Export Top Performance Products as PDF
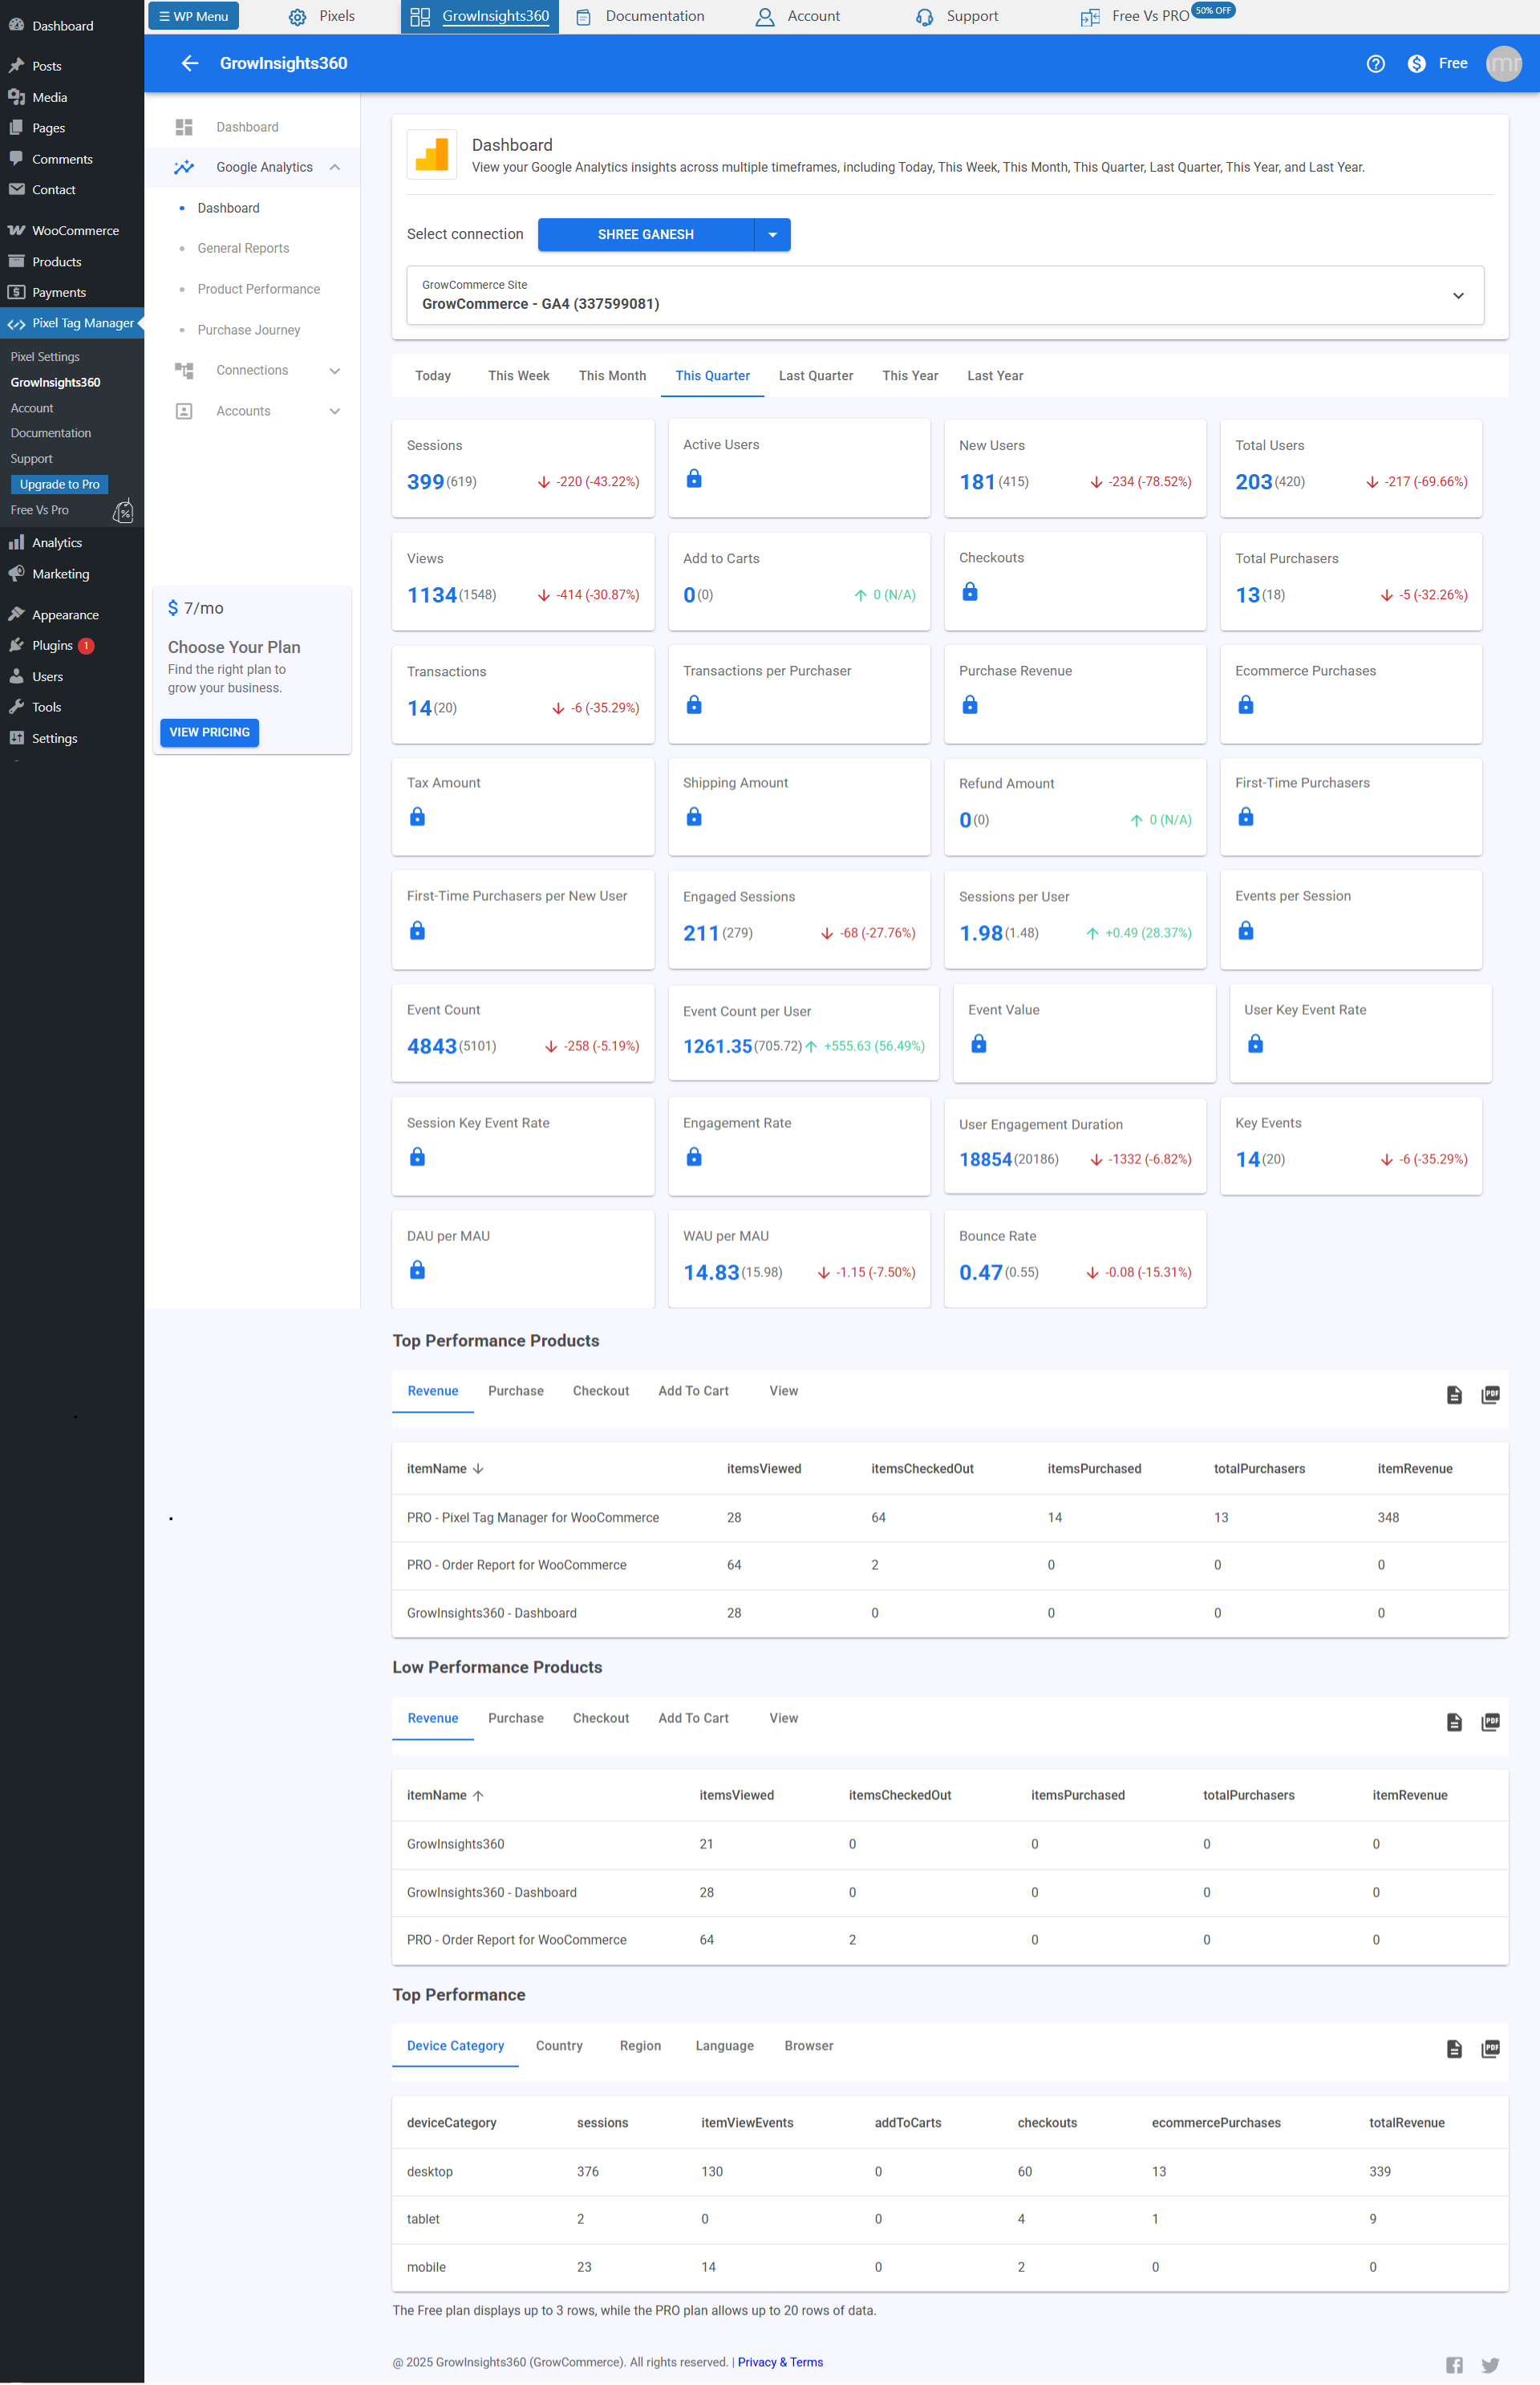This screenshot has width=1540, height=2385. [1490, 1394]
